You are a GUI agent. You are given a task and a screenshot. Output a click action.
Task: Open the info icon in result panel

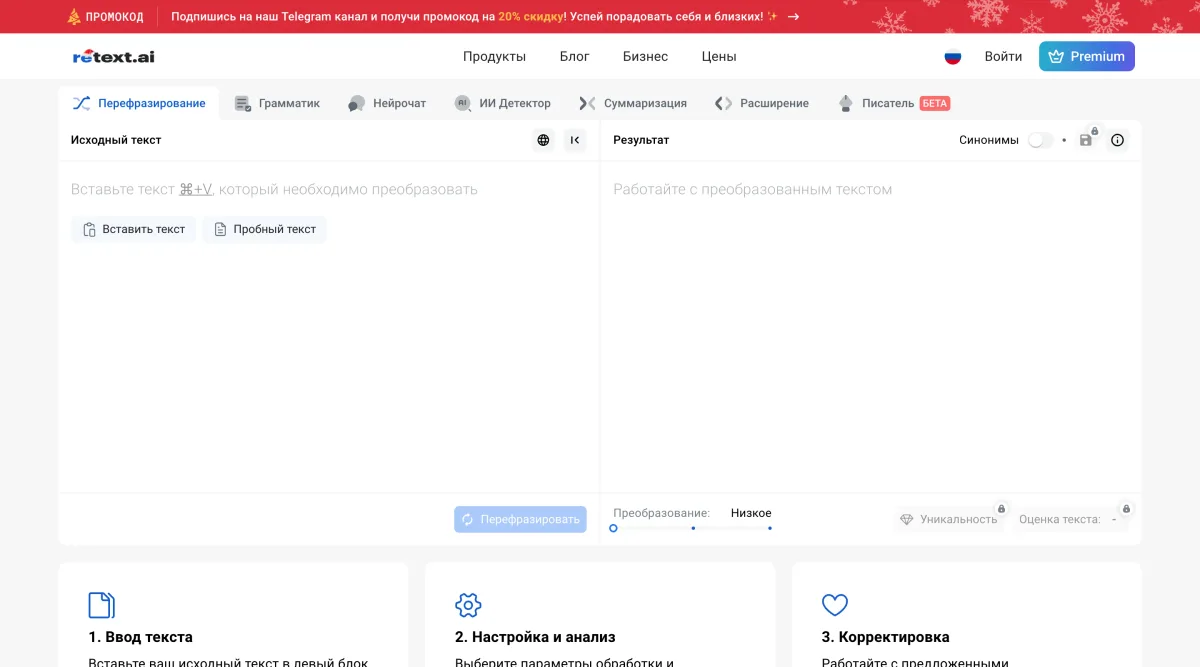pyautogui.click(x=1118, y=140)
